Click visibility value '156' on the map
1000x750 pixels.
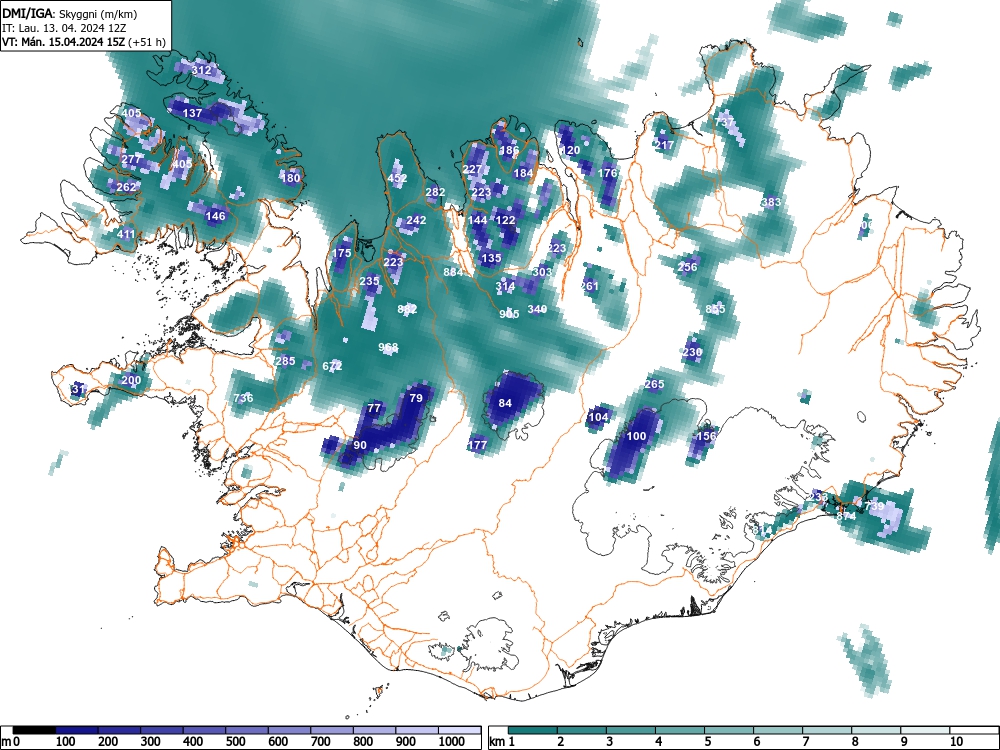point(706,436)
